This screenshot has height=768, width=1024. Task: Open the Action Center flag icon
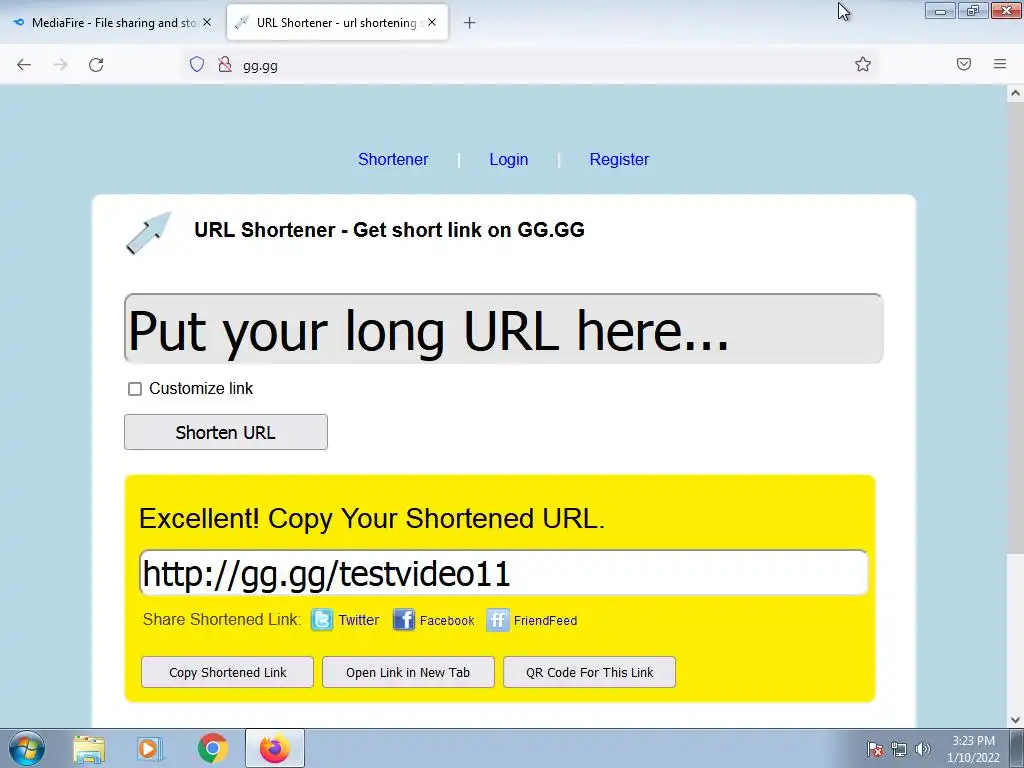pos(875,749)
